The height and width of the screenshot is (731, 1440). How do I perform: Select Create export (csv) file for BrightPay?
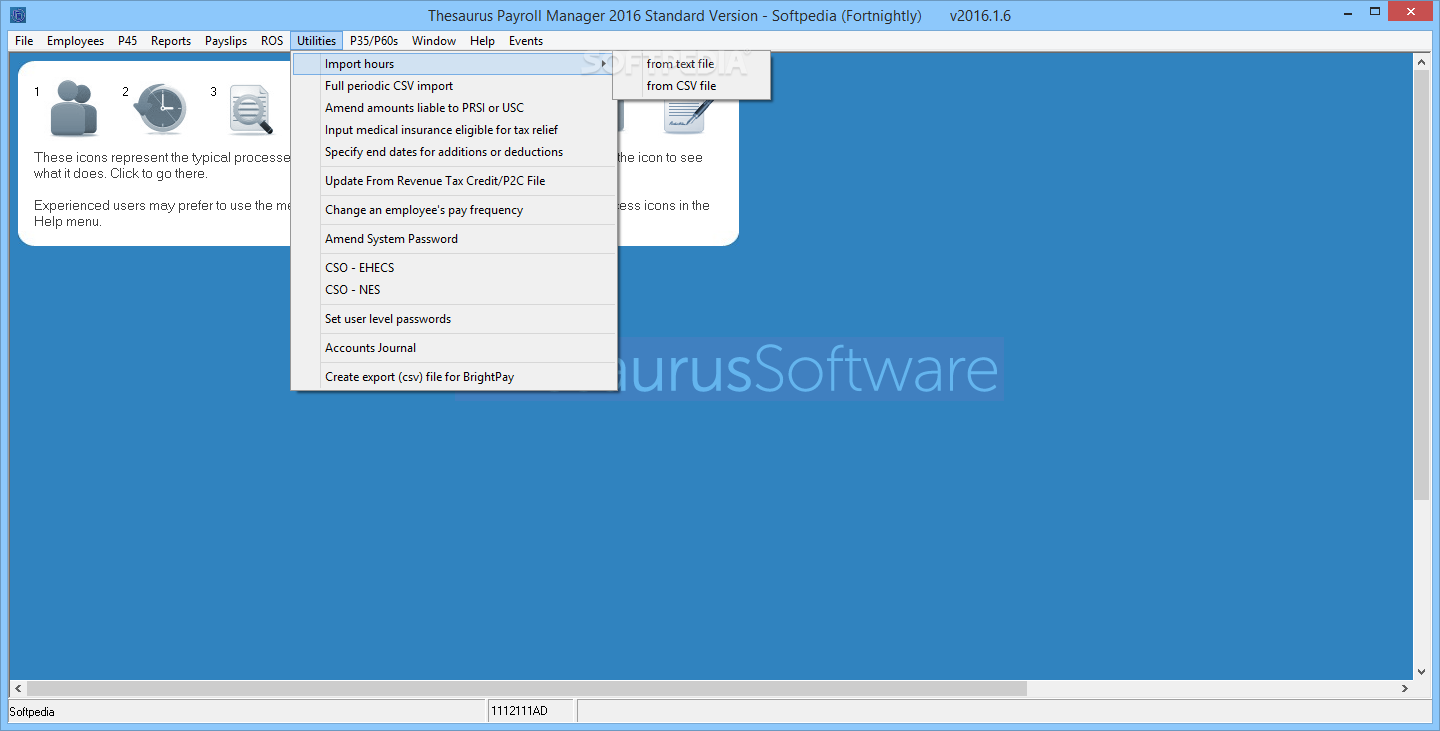tap(454, 377)
